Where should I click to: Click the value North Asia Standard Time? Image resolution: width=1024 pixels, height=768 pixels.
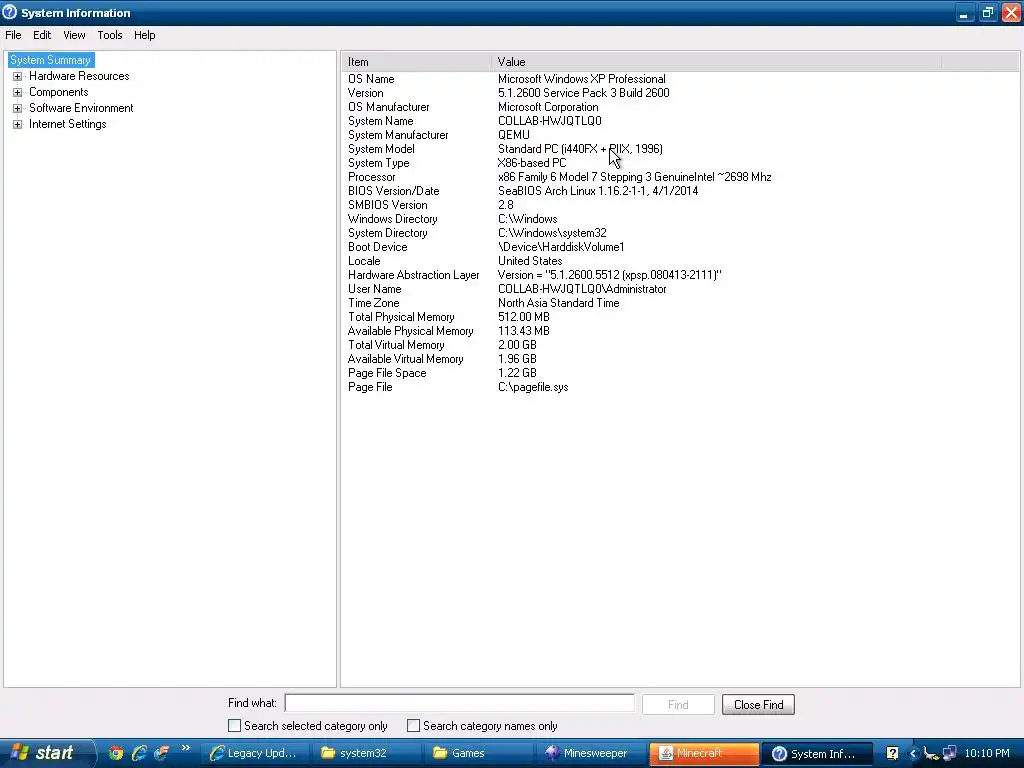point(558,303)
